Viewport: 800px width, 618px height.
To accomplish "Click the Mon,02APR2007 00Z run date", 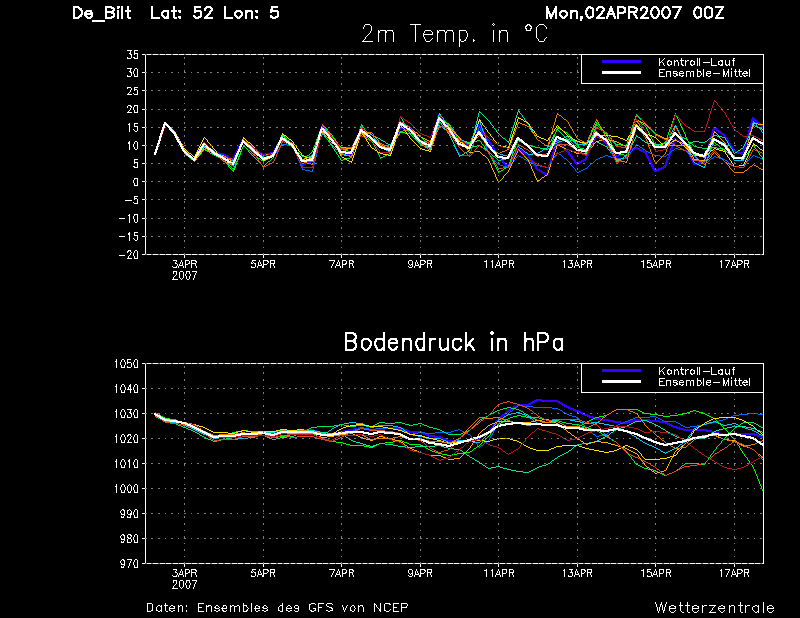I will 634,13.
